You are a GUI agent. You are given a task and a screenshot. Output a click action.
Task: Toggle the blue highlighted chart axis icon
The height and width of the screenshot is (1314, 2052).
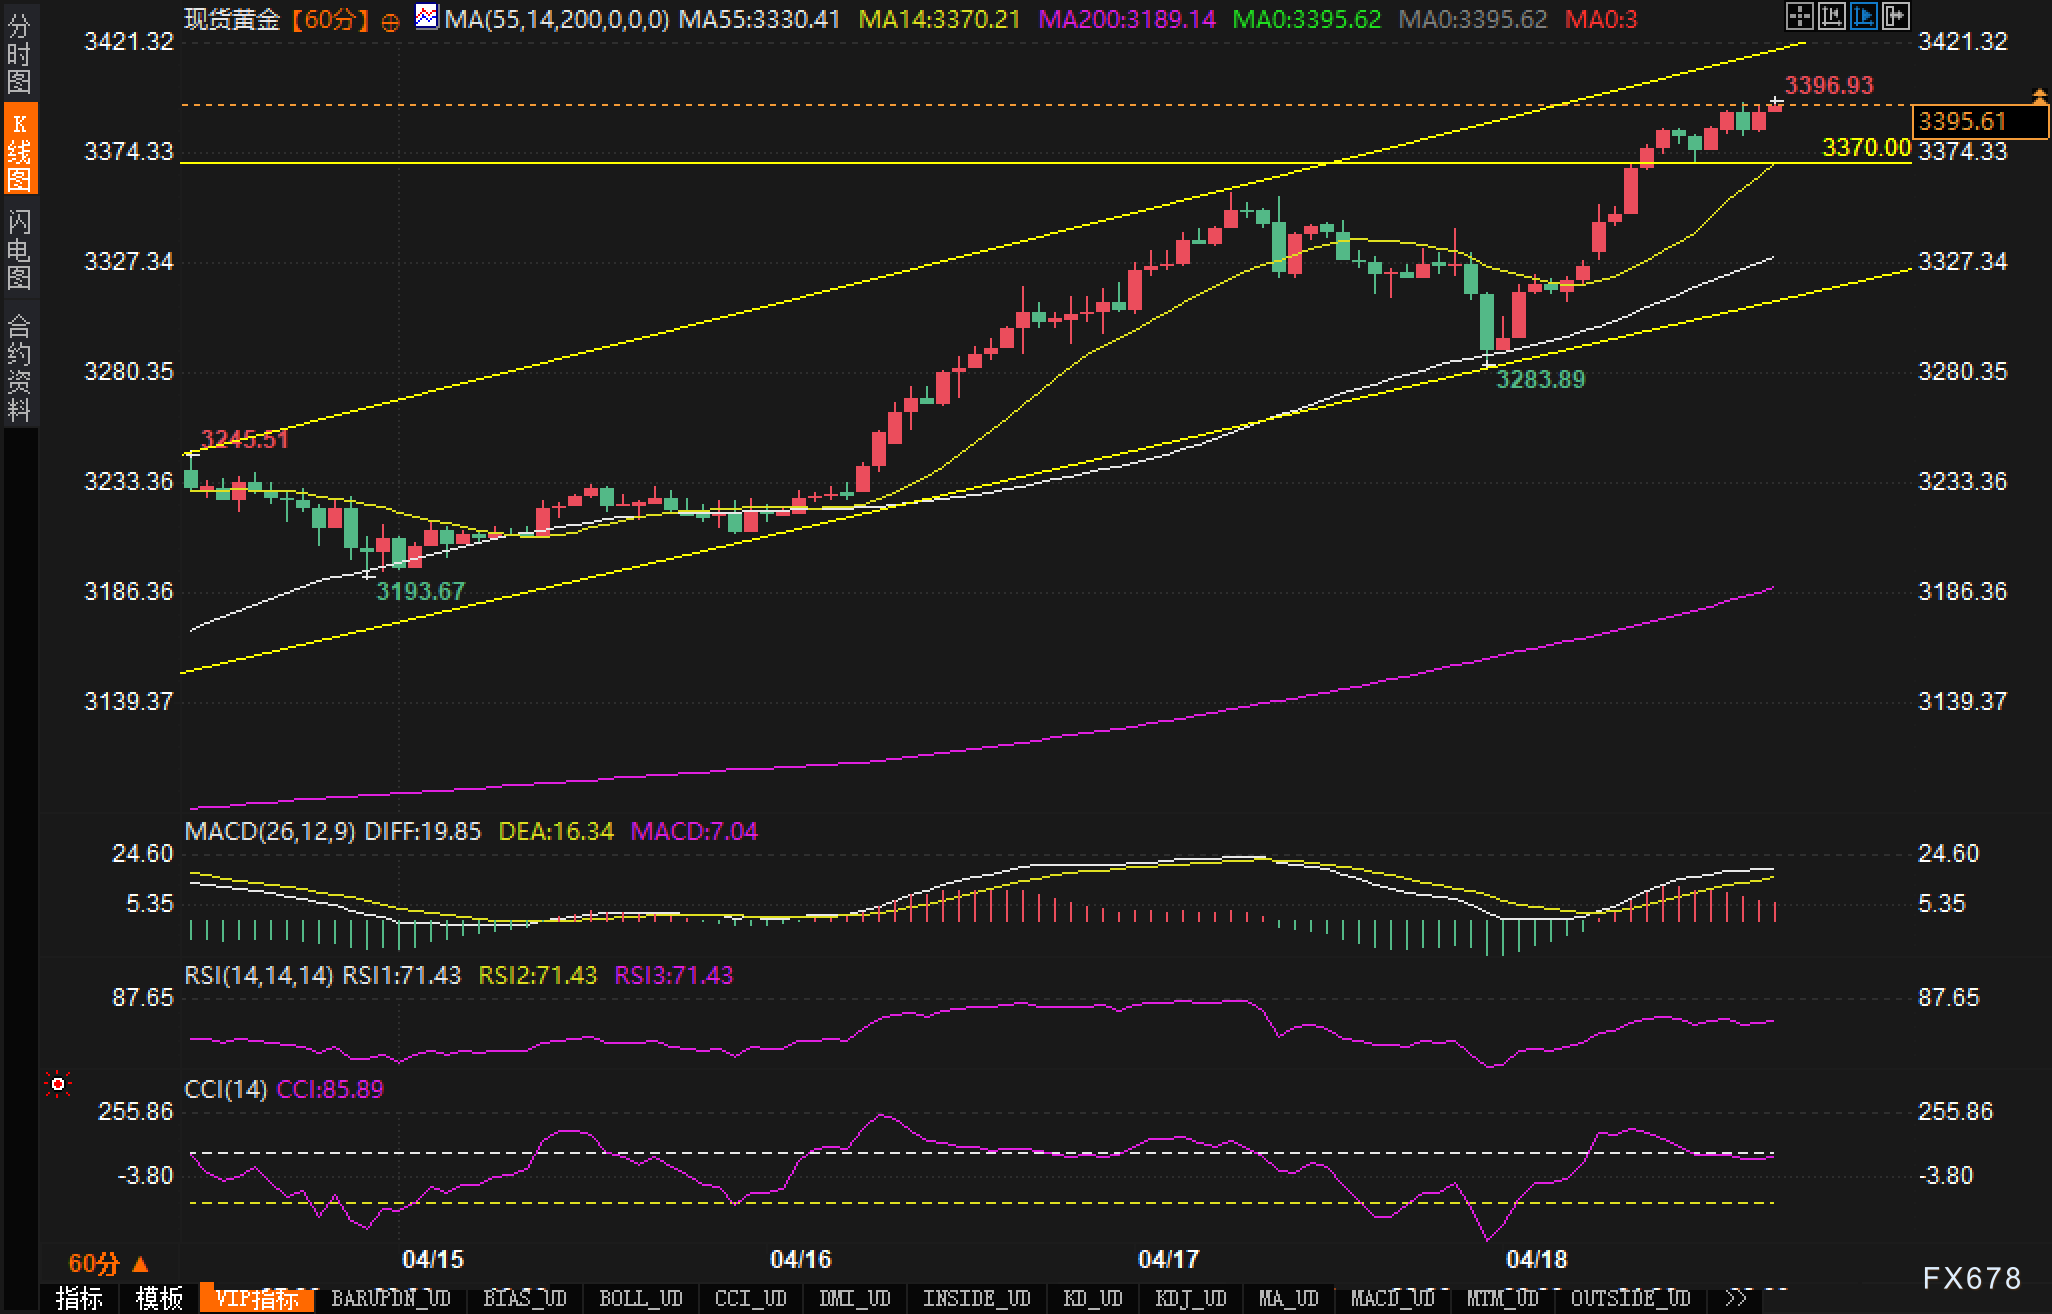click(1864, 16)
